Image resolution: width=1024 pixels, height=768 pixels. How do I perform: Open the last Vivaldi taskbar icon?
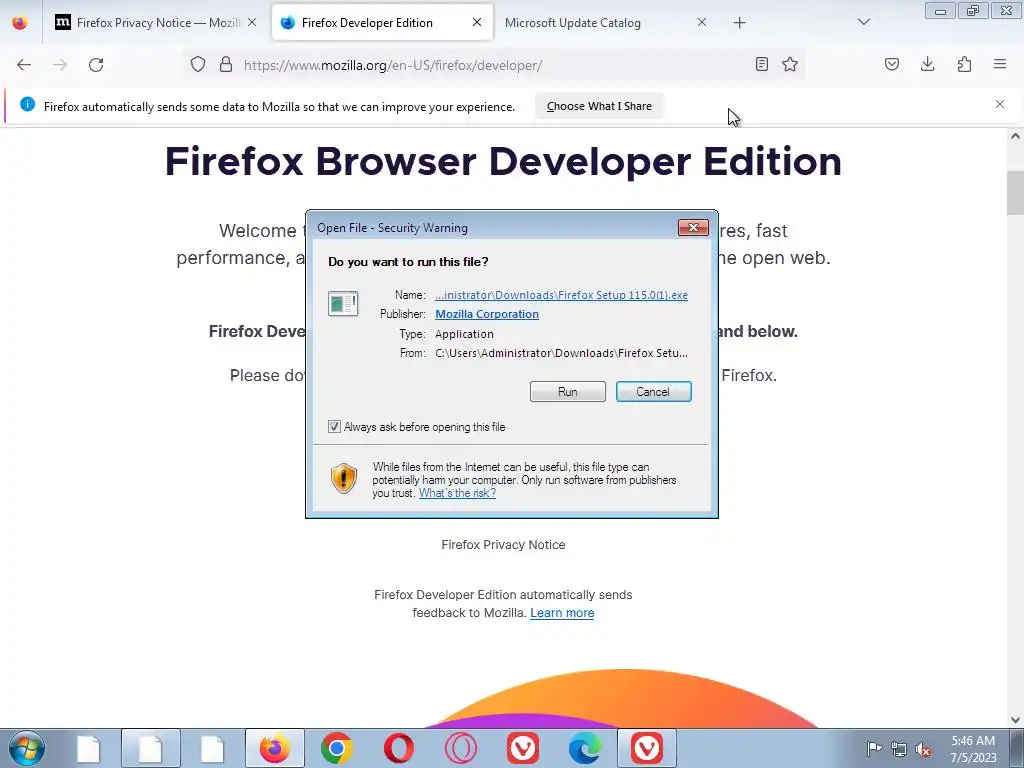coord(647,748)
